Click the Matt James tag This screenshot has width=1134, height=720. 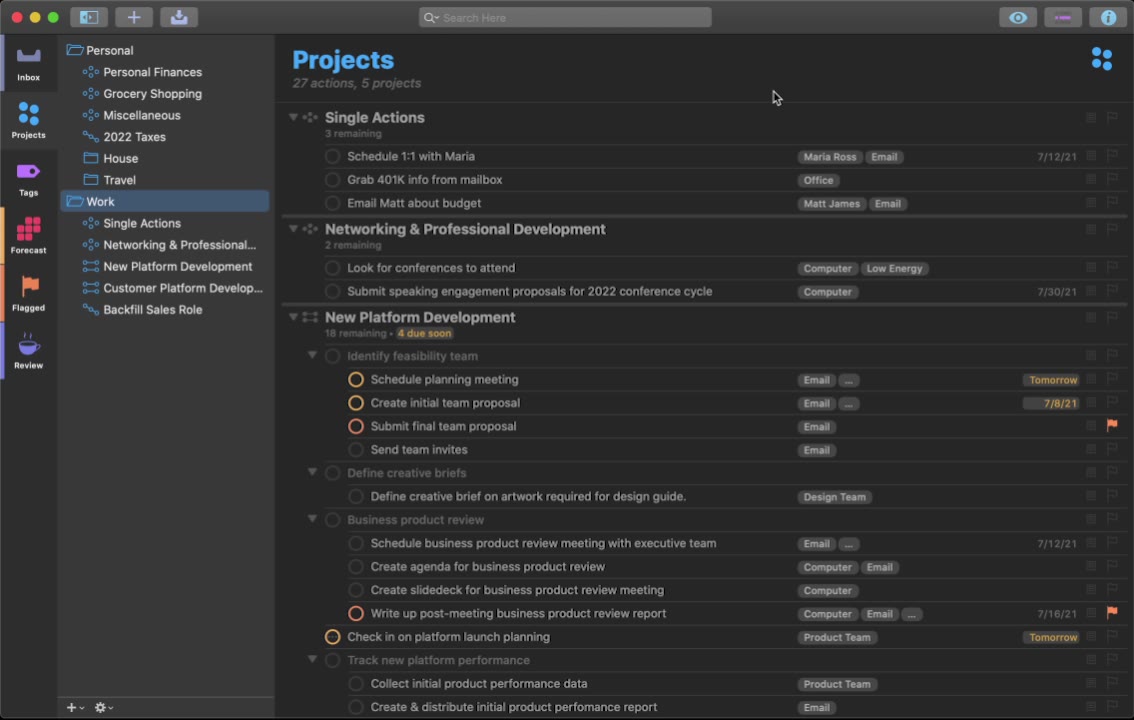tap(832, 204)
